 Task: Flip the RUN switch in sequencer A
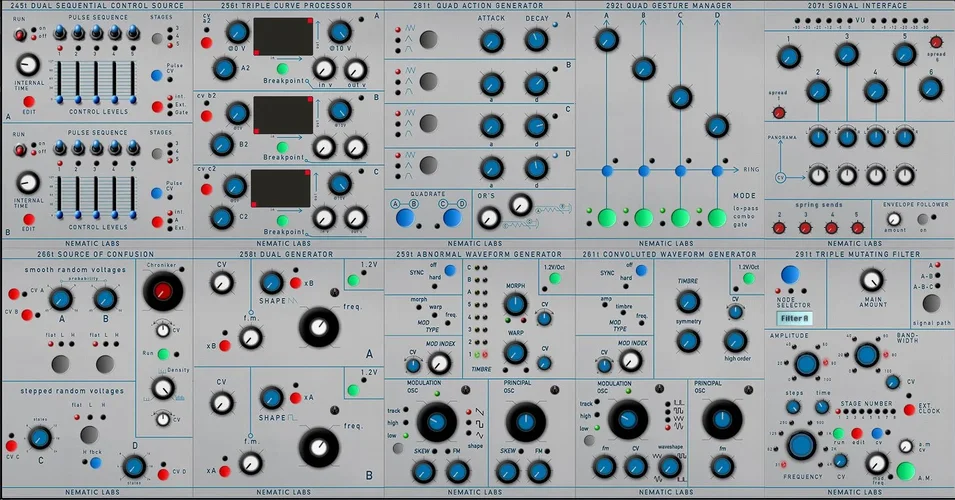pyautogui.click(x=19, y=35)
